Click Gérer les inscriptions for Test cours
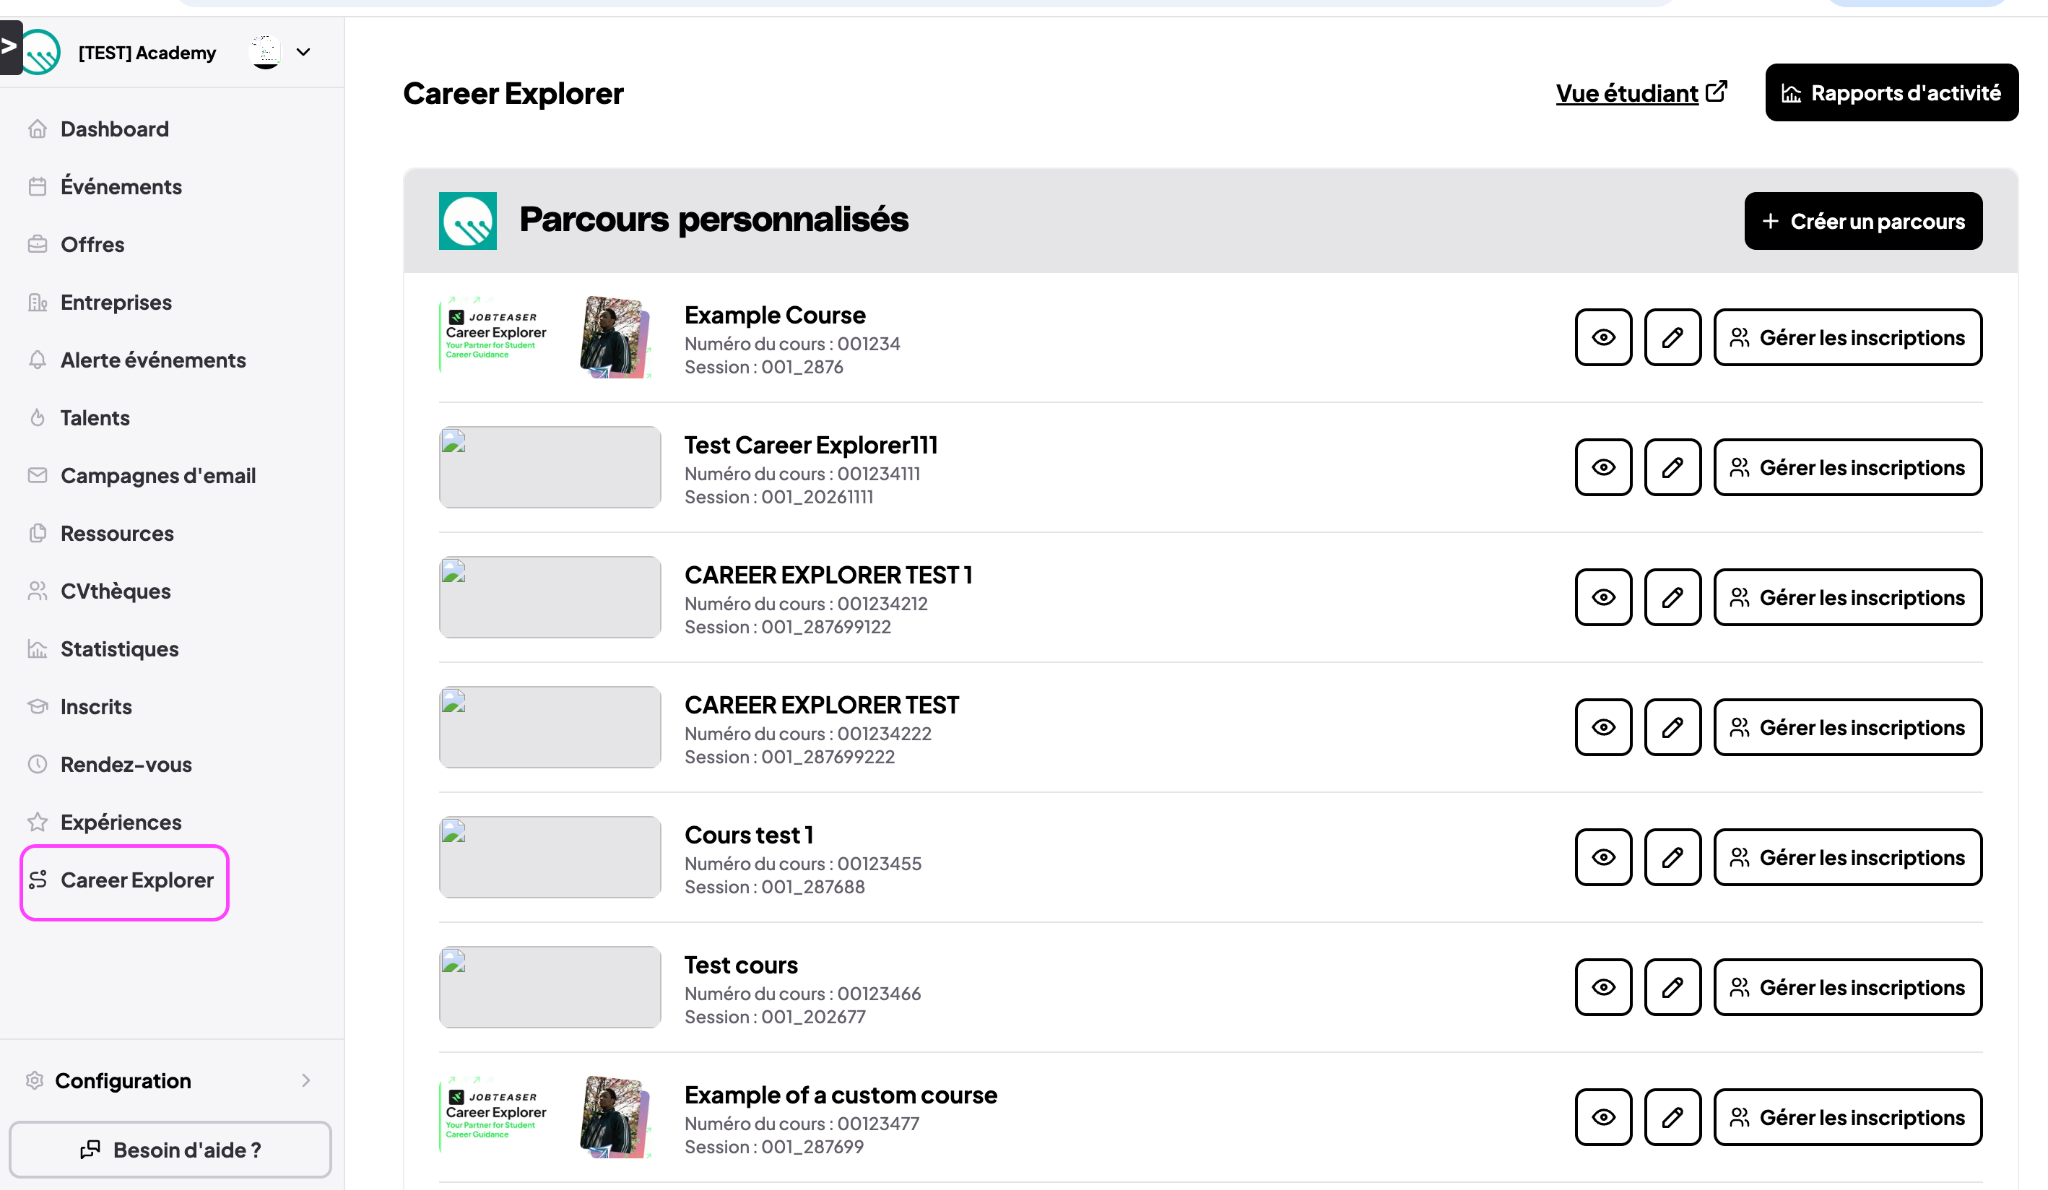The height and width of the screenshot is (1190, 2048). point(1847,988)
